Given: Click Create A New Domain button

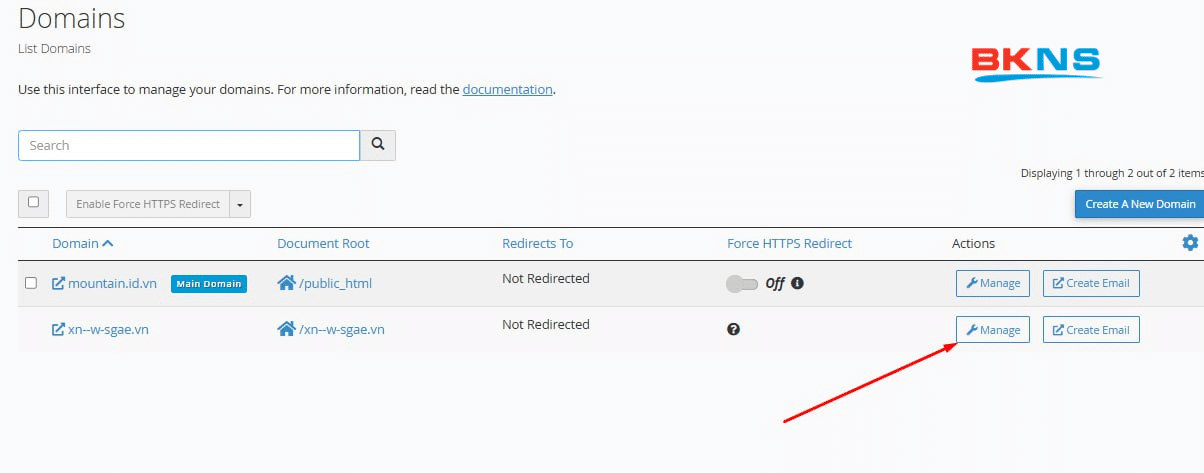Looking at the screenshot, I should [x=1139, y=204].
